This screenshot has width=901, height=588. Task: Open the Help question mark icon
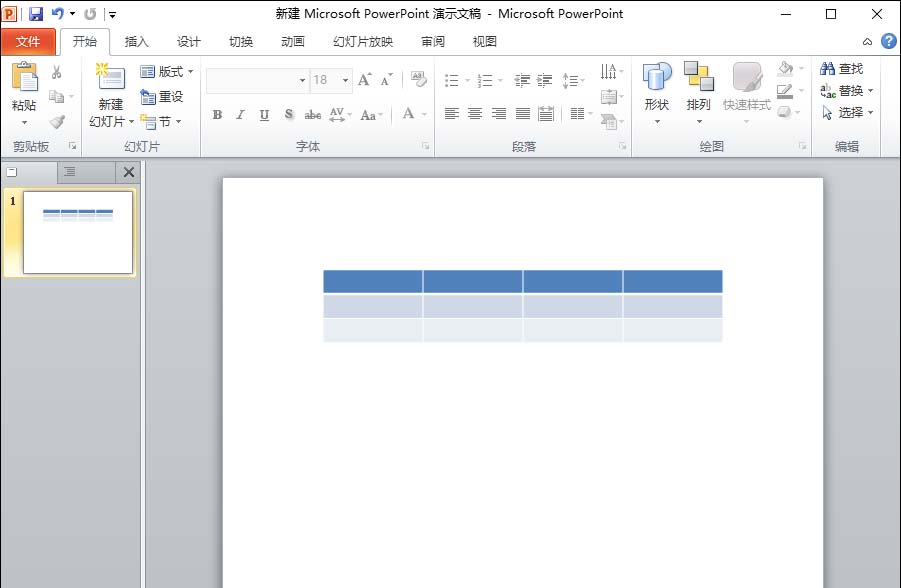click(x=888, y=41)
